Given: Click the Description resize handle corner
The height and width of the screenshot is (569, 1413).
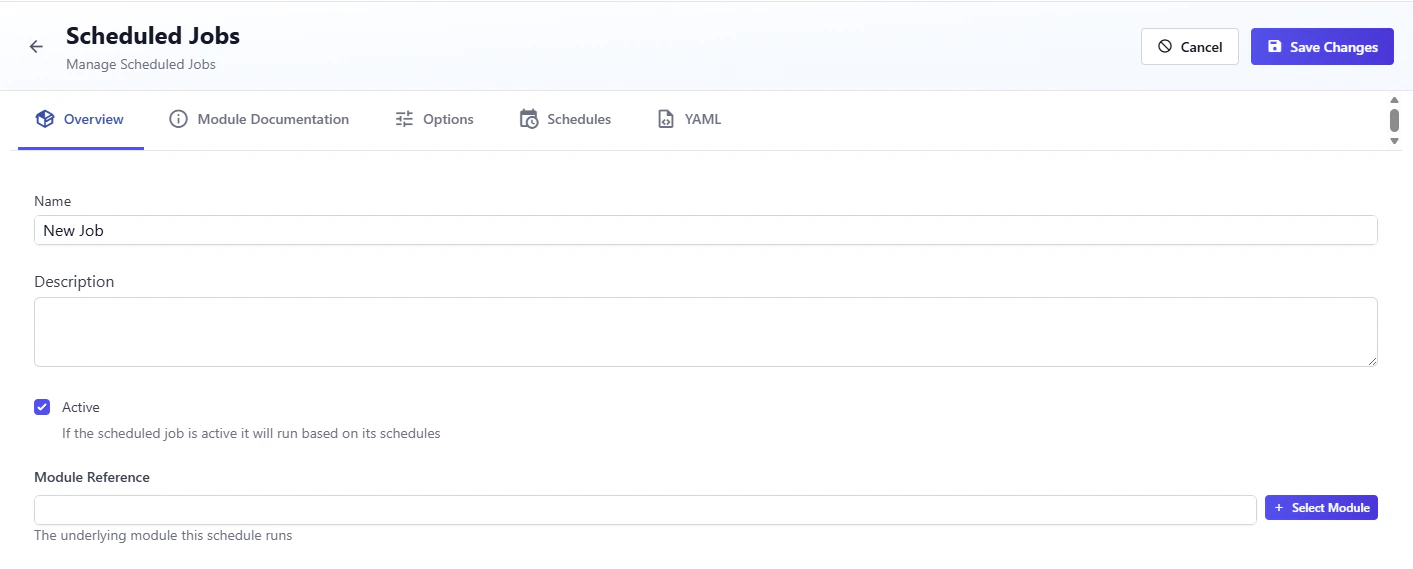Looking at the screenshot, I should 1372,361.
